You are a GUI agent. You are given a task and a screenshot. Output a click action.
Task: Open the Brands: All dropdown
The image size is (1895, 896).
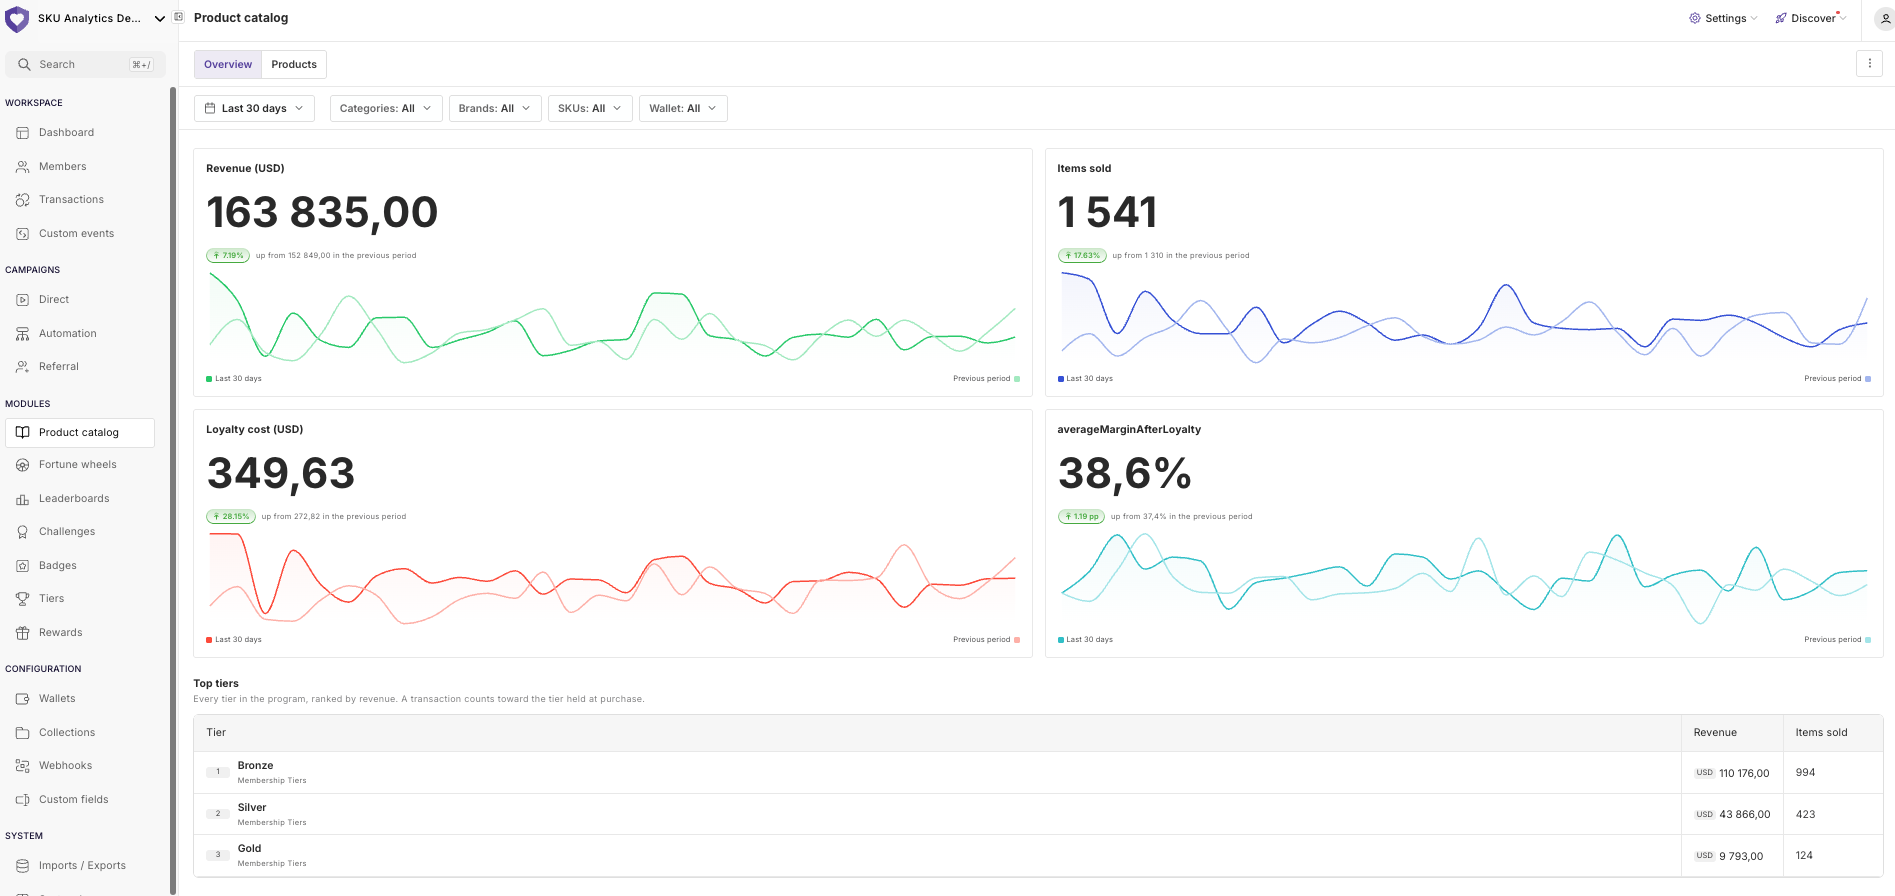pyautogui.click(x=495, y=108)
